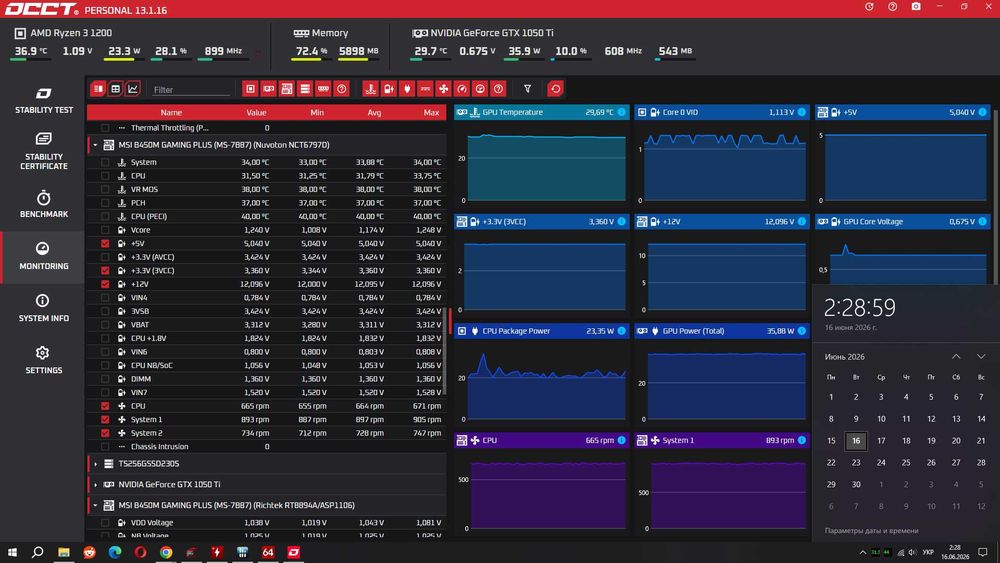Open the notification center icon
The height and width of the screenshot is (563, 1000).
point(983,552)
